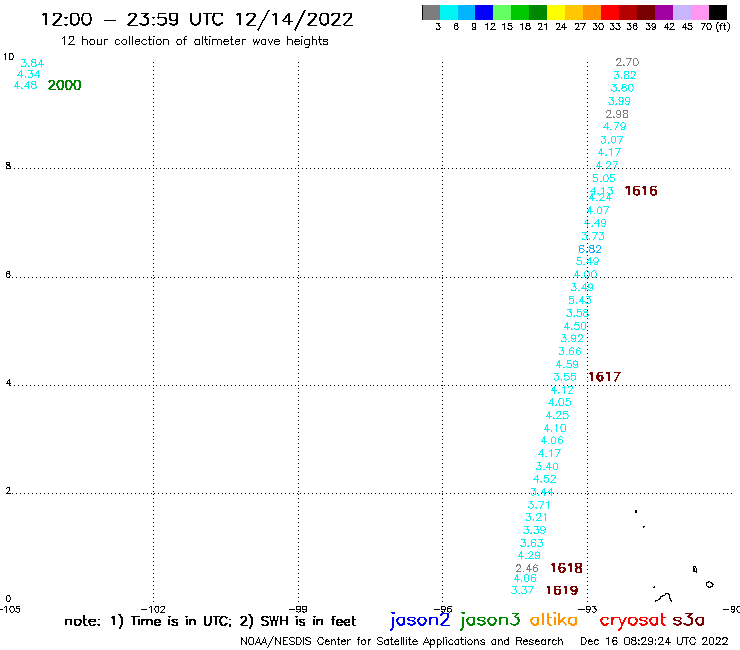This screenshot has height=650, width=740.
Task: Click the '3.55' wave height value
Action: click(x=565, y=377)
